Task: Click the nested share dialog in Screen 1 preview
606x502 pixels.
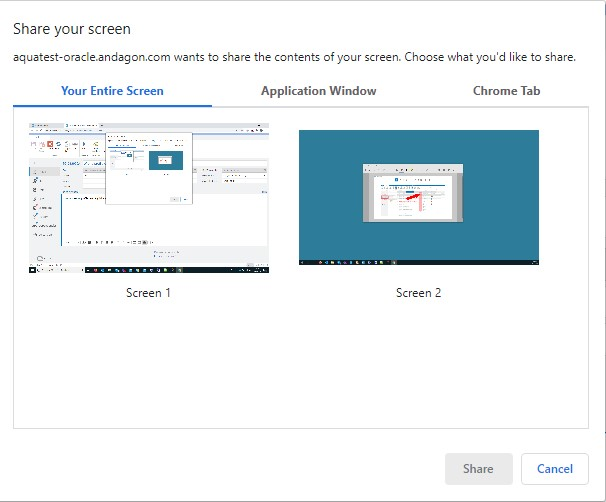Action: point(148,167)
